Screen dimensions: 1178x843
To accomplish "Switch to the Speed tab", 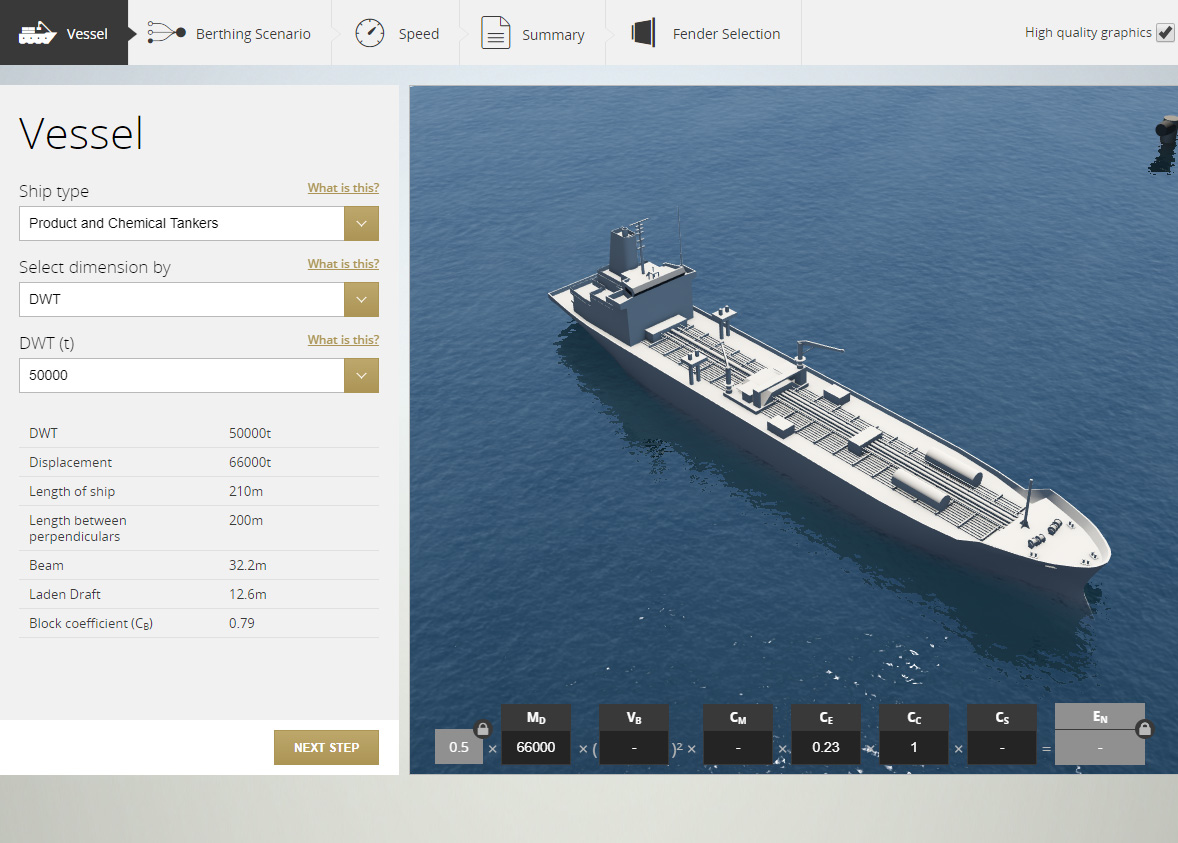I will (x=396, y=33).
